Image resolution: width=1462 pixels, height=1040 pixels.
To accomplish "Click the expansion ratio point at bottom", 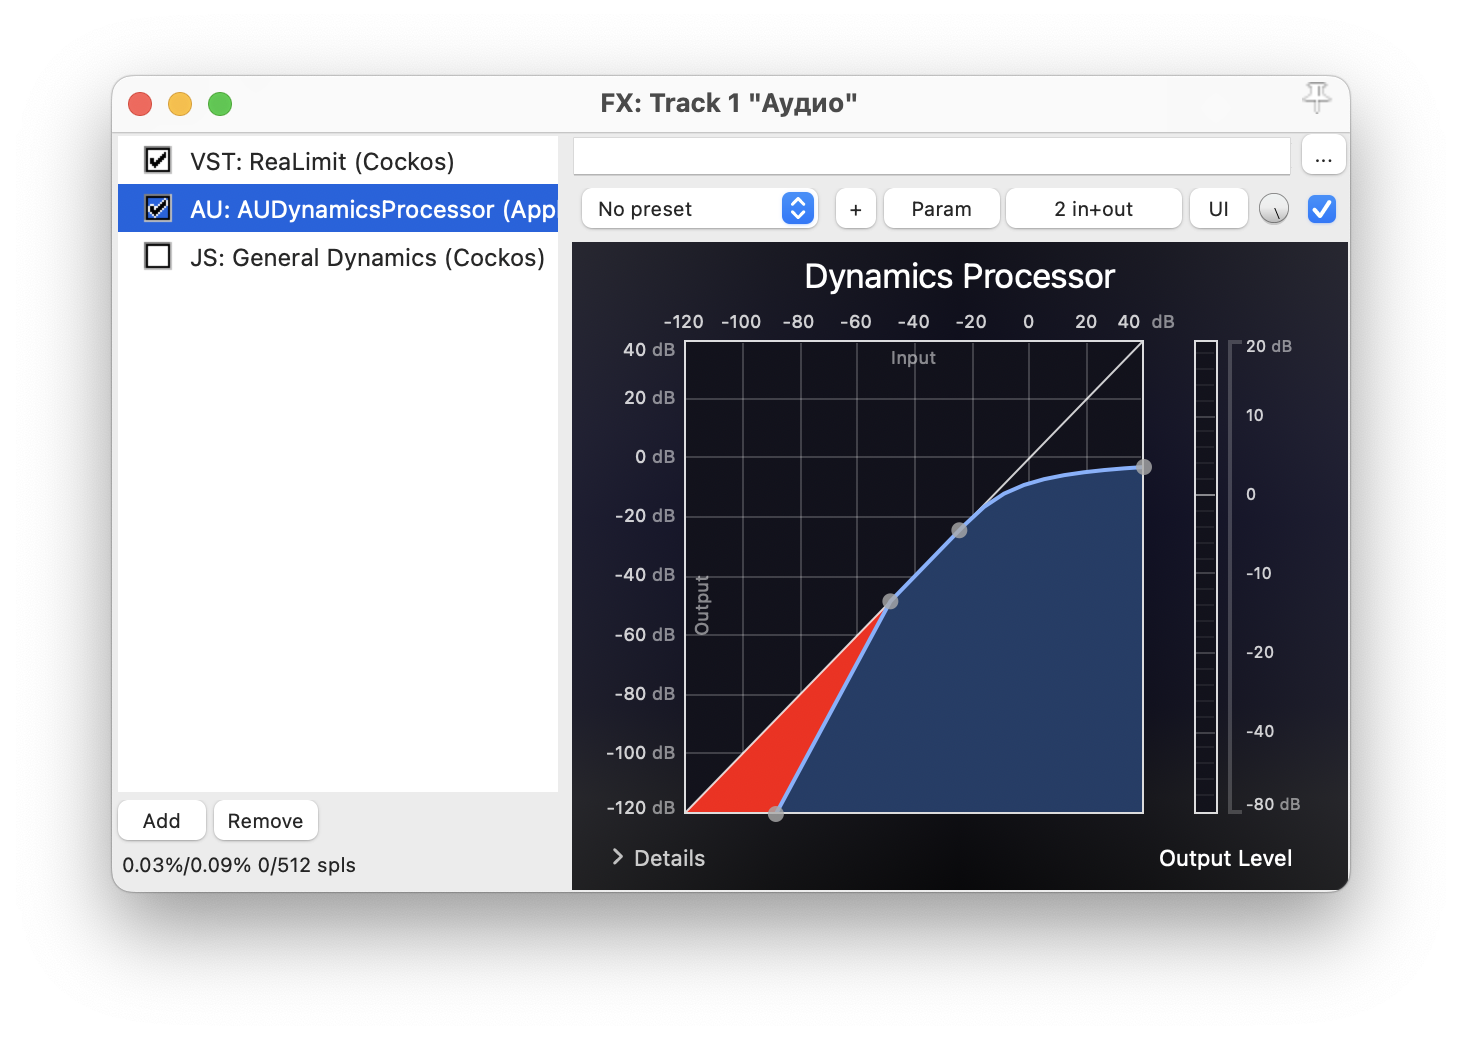I will tap(776, 813).
